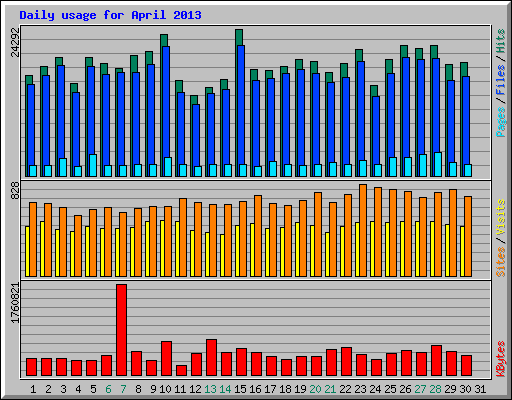The width and height of the screenshot is (512, 400).
Task: Click the red KBytes bar for day 28
Action: 436,361
